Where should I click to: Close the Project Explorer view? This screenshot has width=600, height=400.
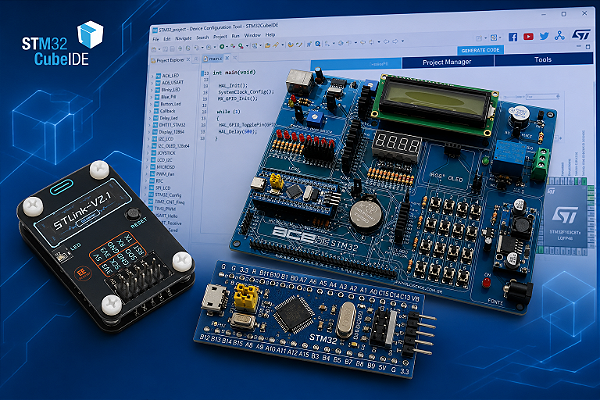coord(188,59)
